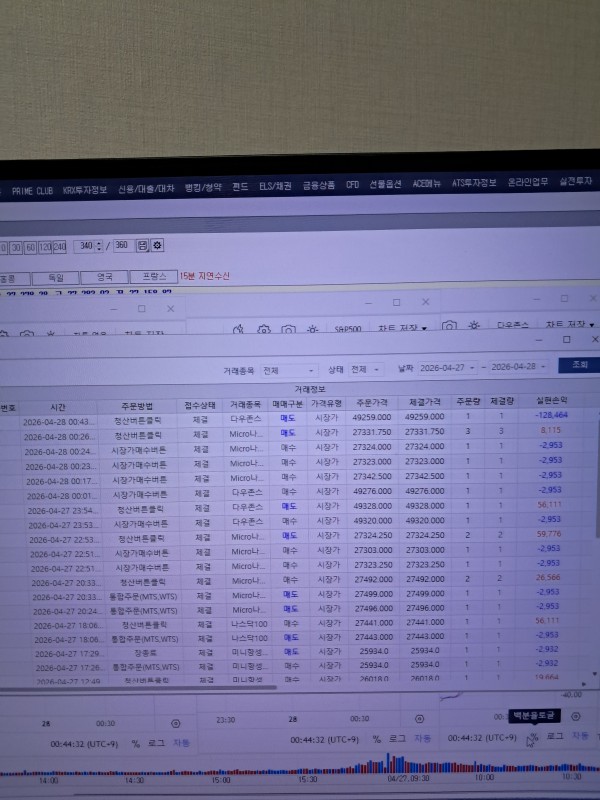Viewport: 600px width, 800px height.
Task: Click the 다우존스 symbol label in chart toolbar
Action: tap(512, 324)
